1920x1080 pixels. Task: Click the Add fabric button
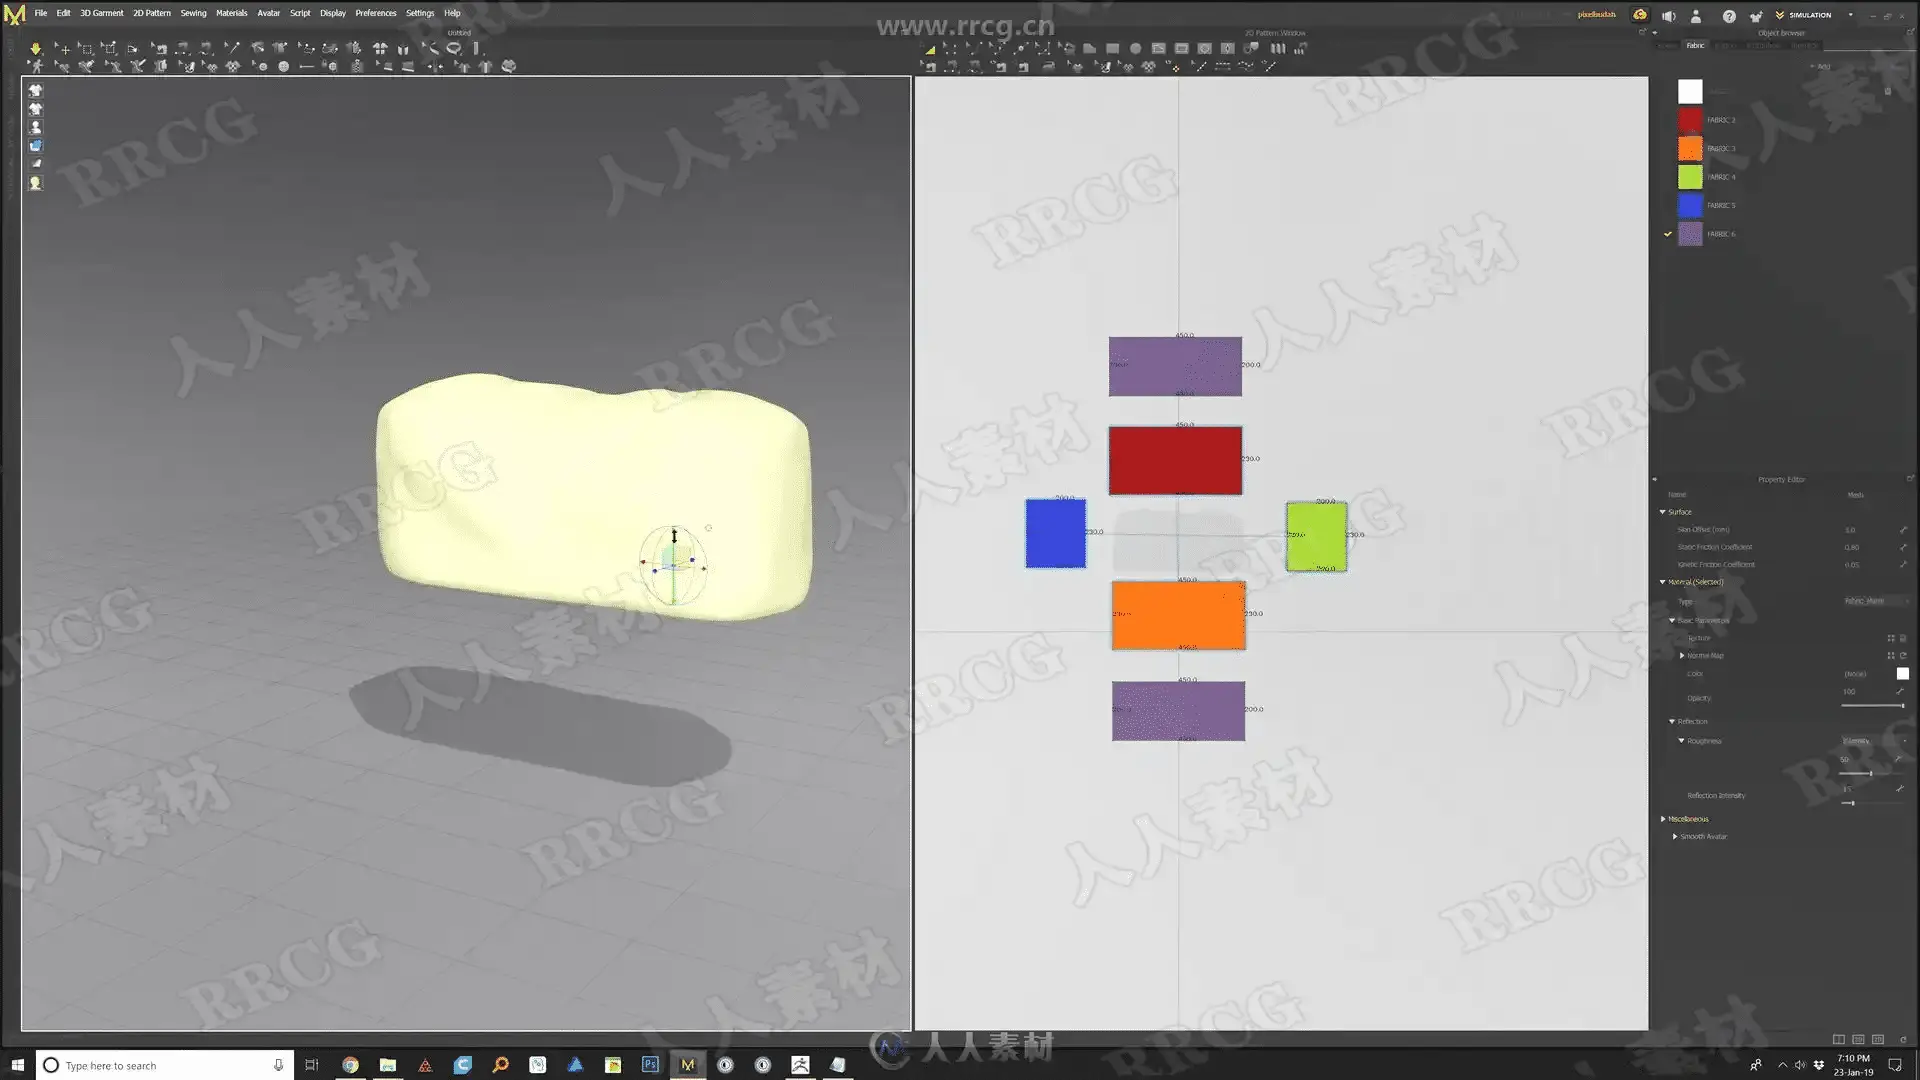1823,66
